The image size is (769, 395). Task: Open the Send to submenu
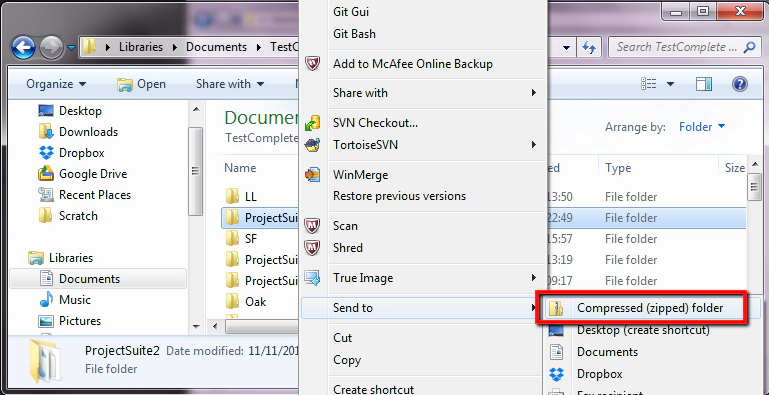tap(423, 308)
